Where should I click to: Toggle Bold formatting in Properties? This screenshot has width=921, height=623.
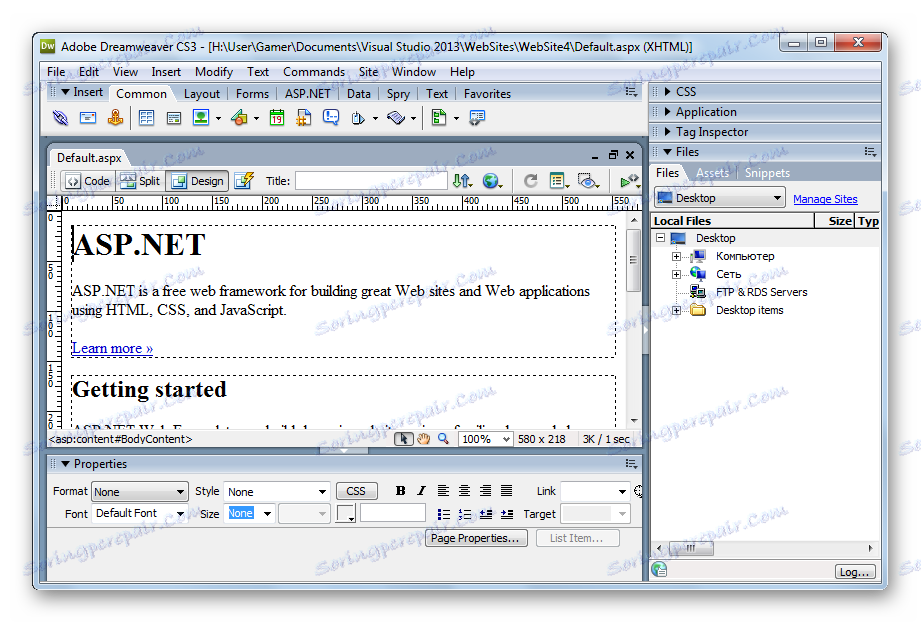tap(401, 491)
